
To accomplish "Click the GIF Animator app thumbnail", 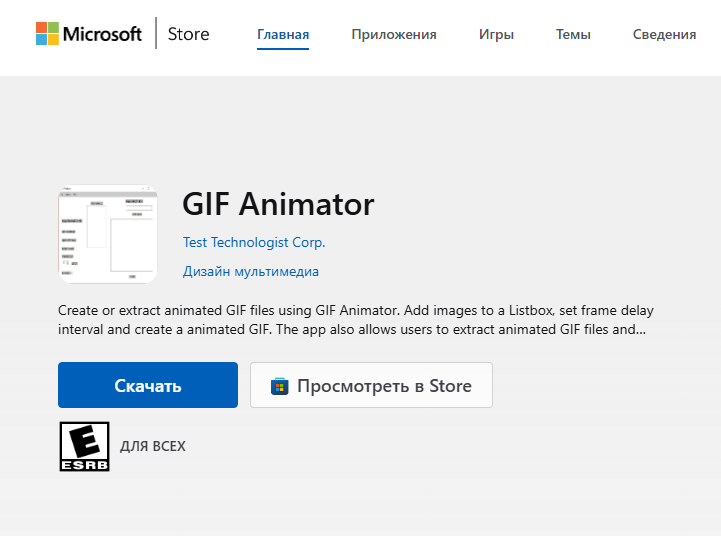I will click(108, 234).
